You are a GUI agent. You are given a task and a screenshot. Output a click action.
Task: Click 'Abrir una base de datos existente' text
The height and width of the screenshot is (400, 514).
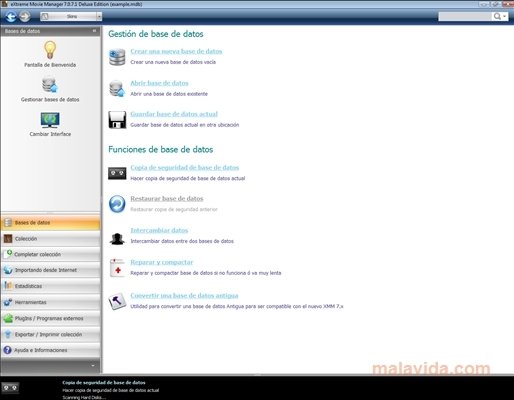click(169, 94)
